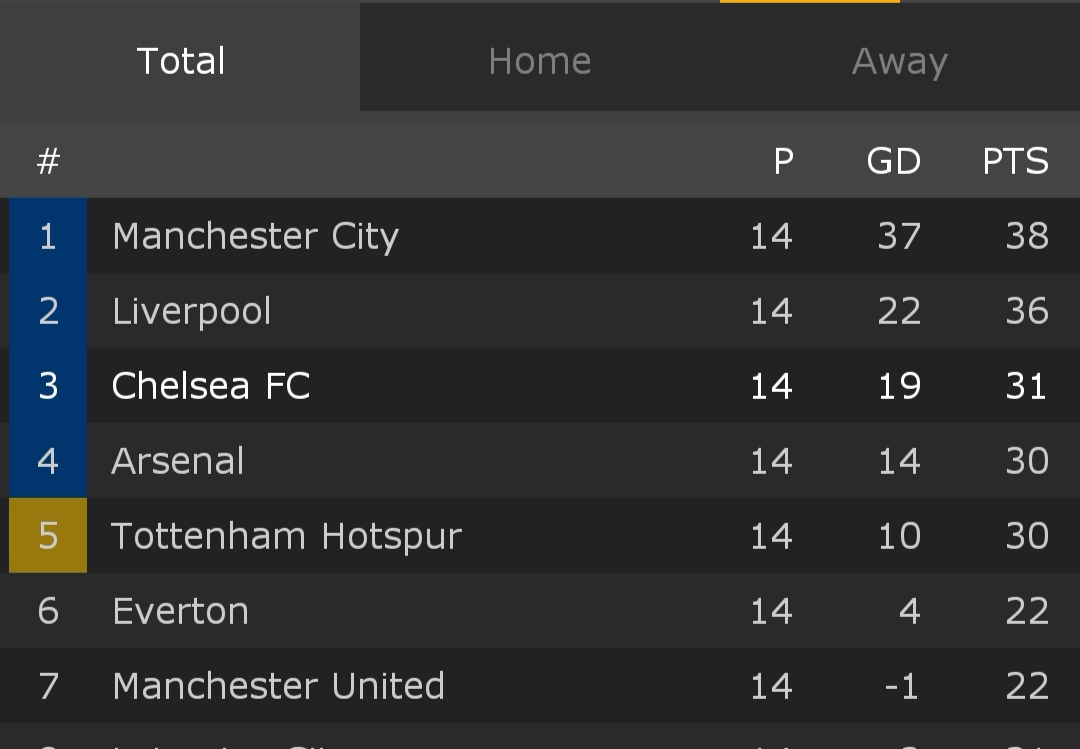
Task: Click the GD column header
Action: tap(893, 161)
